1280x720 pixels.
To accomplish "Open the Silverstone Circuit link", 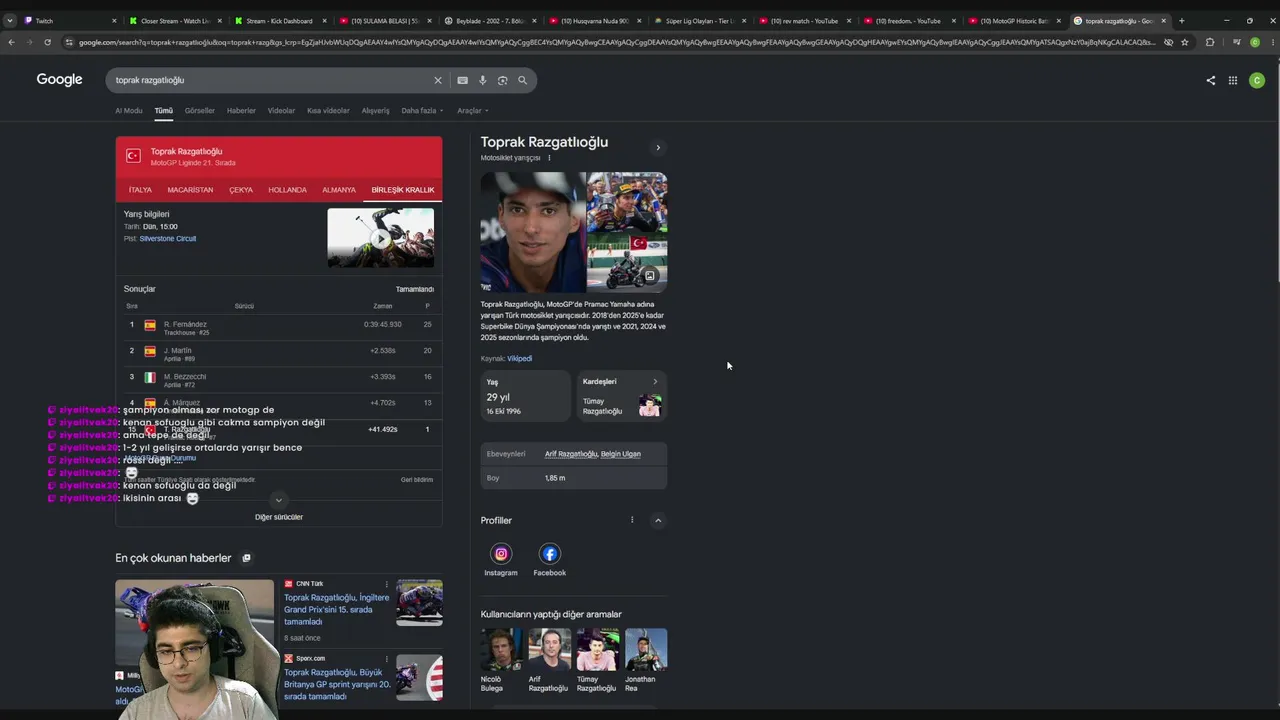I will (168, 239).
